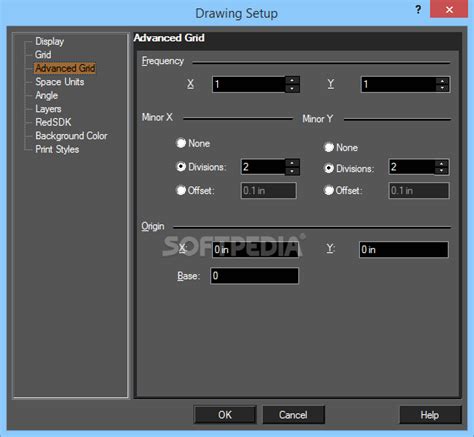Viewport: 474px width, 437px height.
Task: Select None for Minor X
Action: tap(193, 143)
